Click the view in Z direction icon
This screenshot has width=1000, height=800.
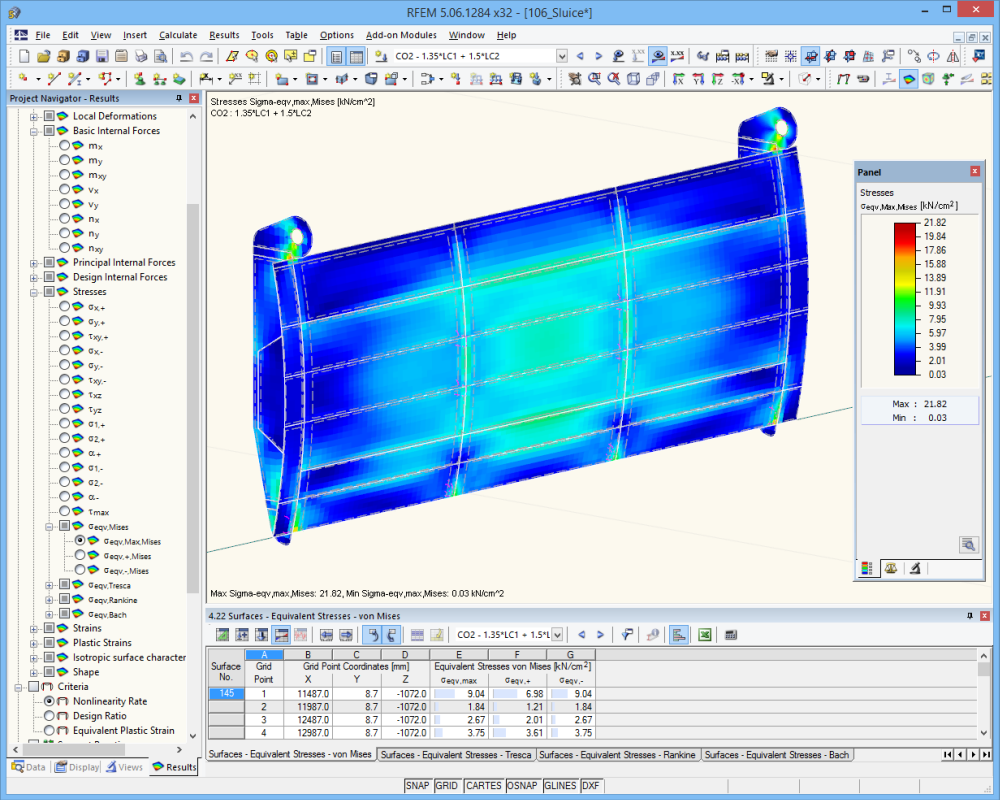click(717, 78)
